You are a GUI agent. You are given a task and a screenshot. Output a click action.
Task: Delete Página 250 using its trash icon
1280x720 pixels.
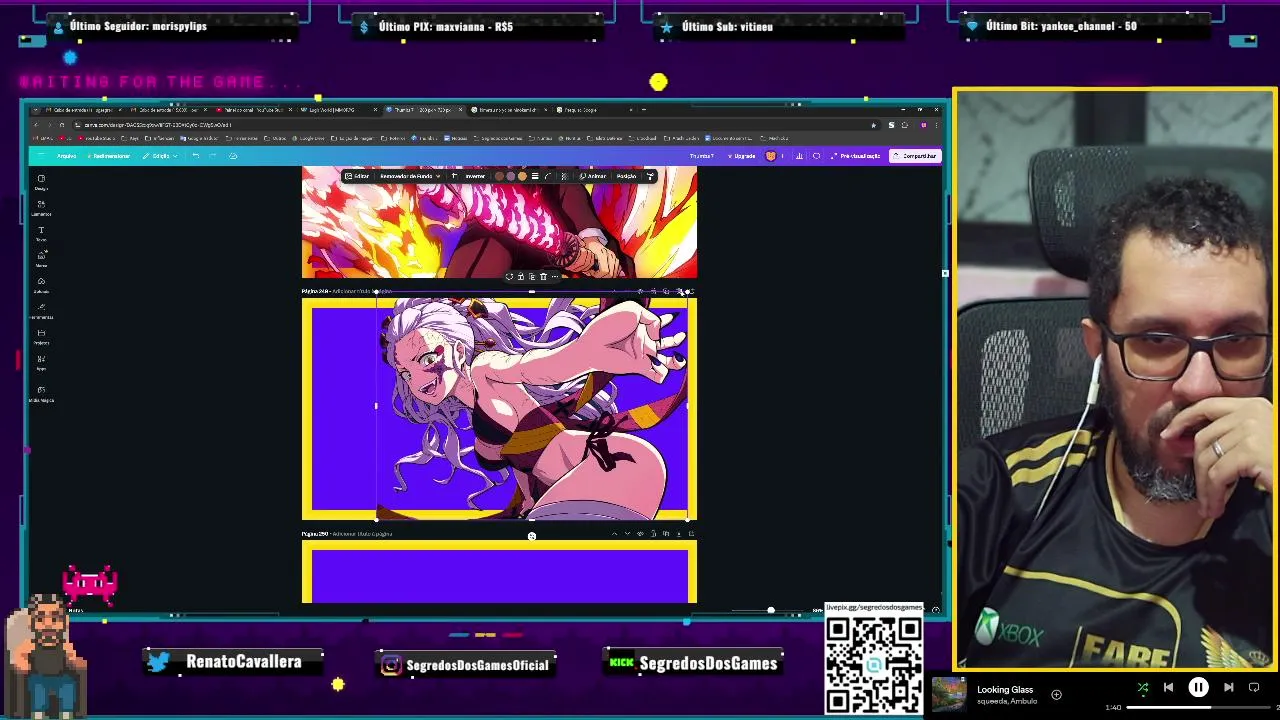679,534
